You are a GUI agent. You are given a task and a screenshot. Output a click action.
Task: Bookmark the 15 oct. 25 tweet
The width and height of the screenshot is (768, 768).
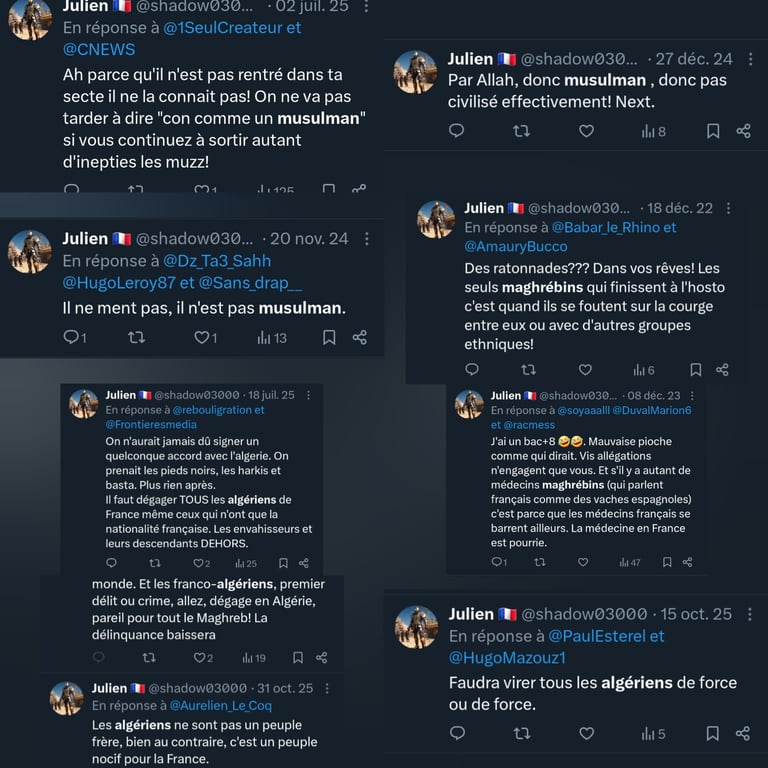(713, 733)
